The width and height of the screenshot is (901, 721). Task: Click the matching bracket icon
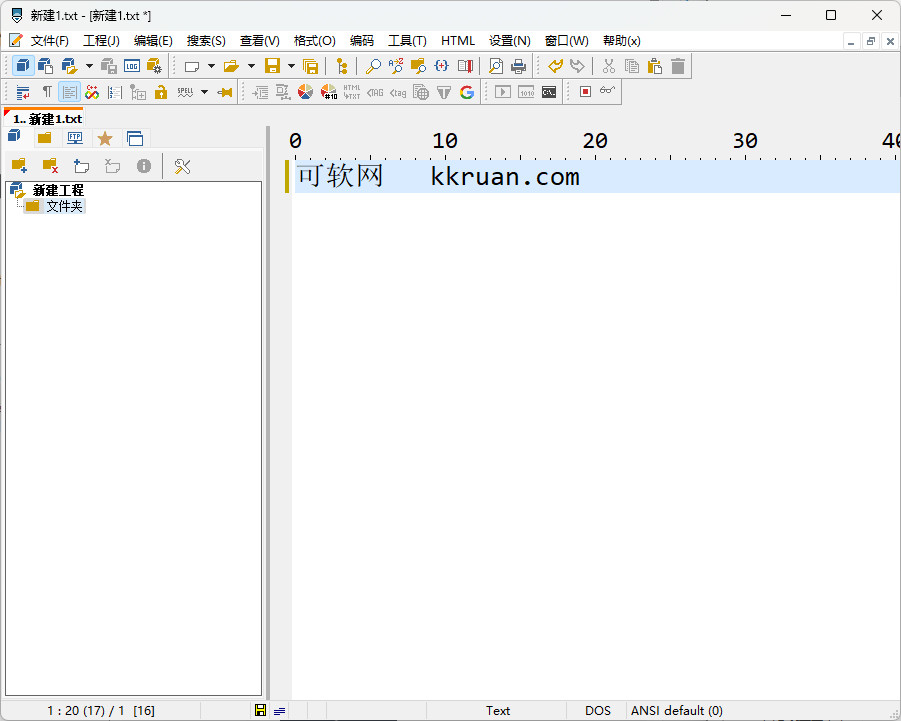click(441, 65)
